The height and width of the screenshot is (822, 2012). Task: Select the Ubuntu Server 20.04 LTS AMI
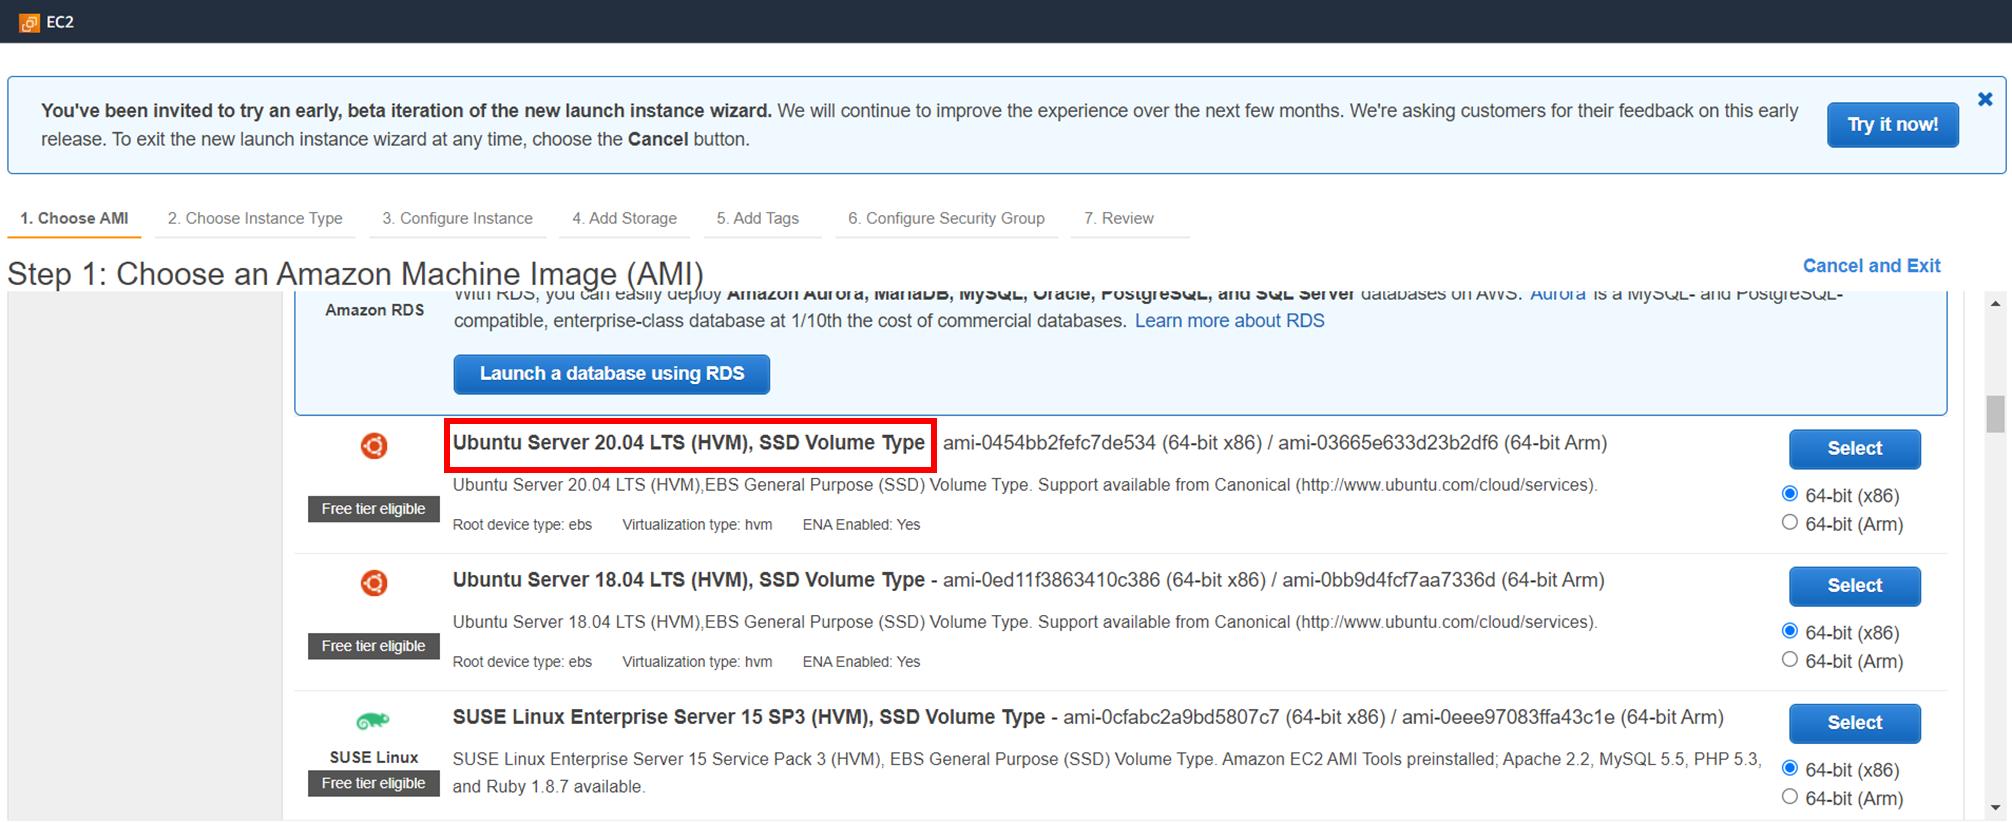tap(1854, 449)
